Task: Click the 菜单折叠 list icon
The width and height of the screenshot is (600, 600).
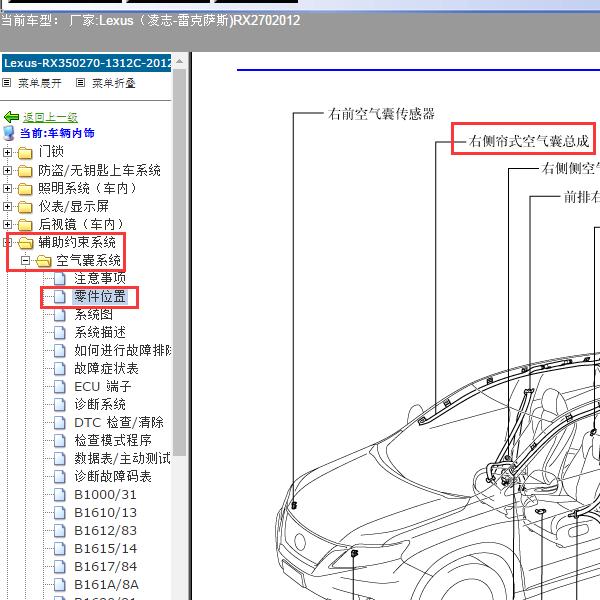Action: tap(80, 83)
